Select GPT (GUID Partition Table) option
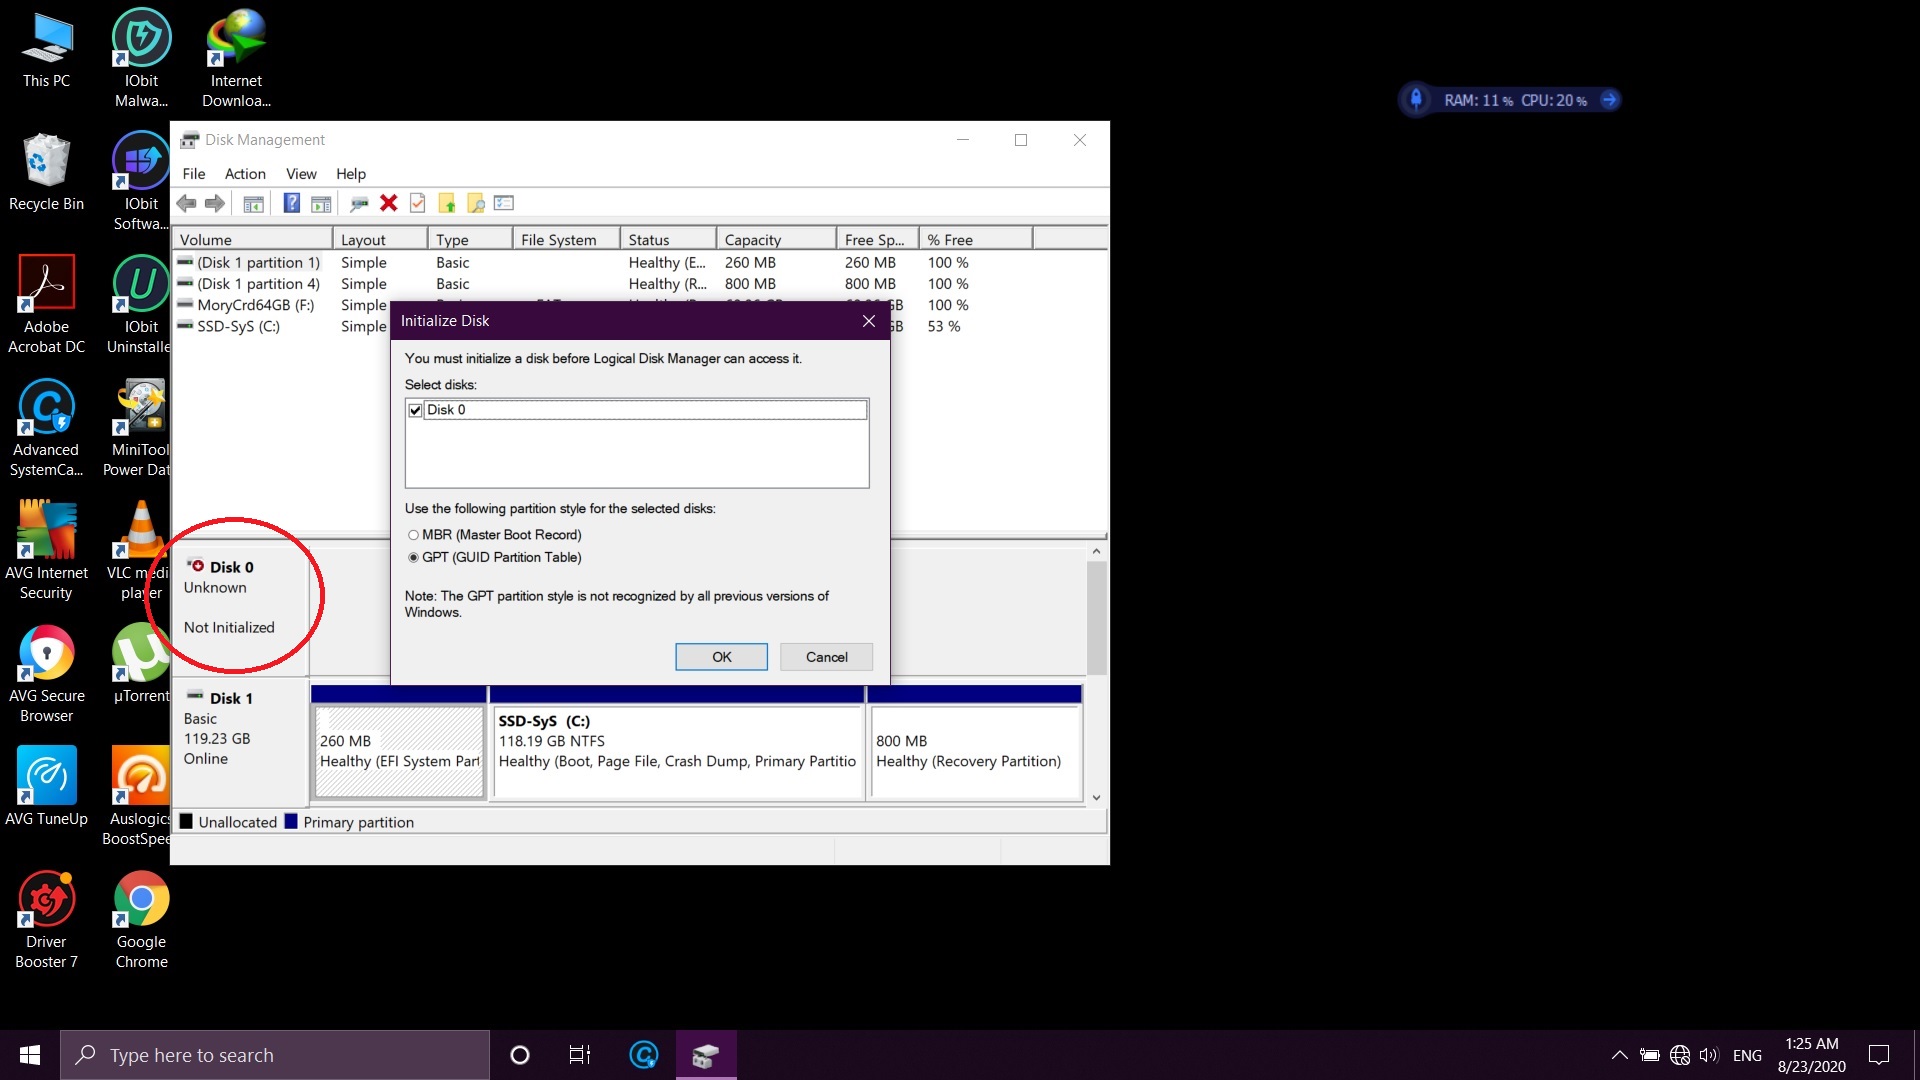 click(413, 558)
